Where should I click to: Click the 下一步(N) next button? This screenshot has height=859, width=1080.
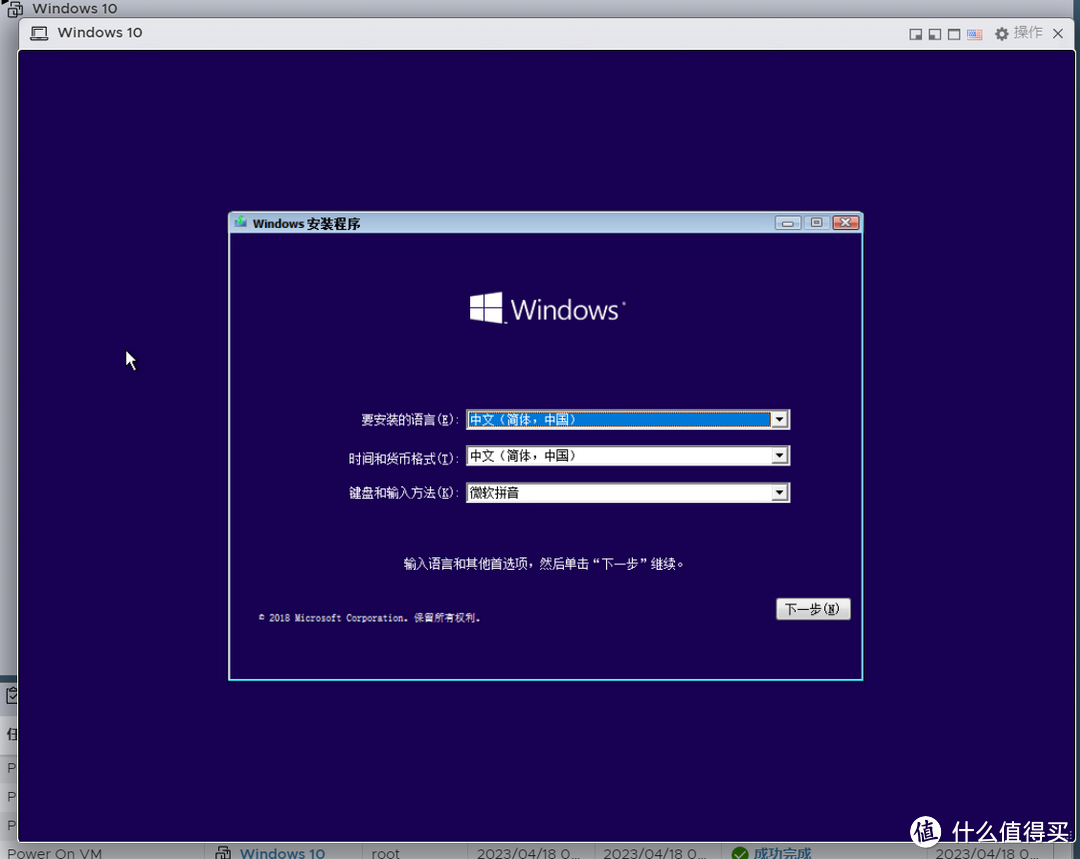pyautogui.click(x=813, y=609)
